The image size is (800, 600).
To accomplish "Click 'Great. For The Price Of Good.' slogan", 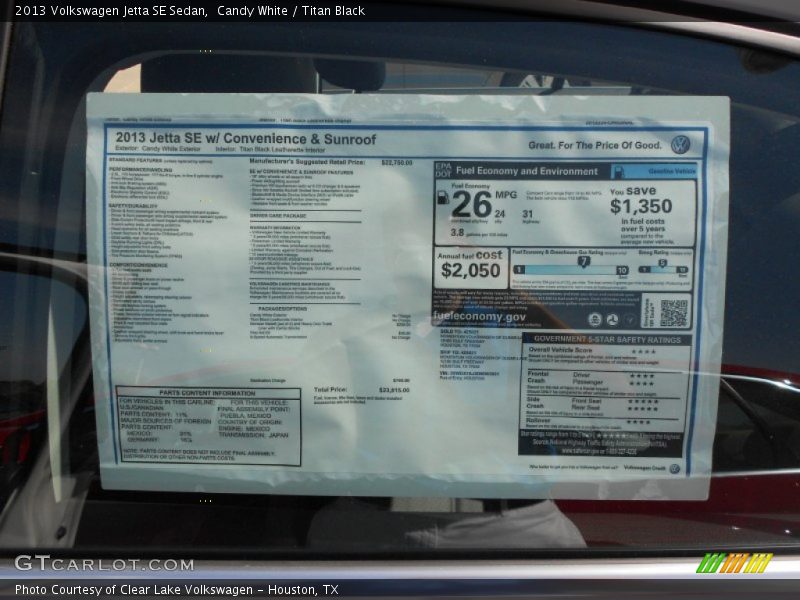I will [x=595, y=145].
